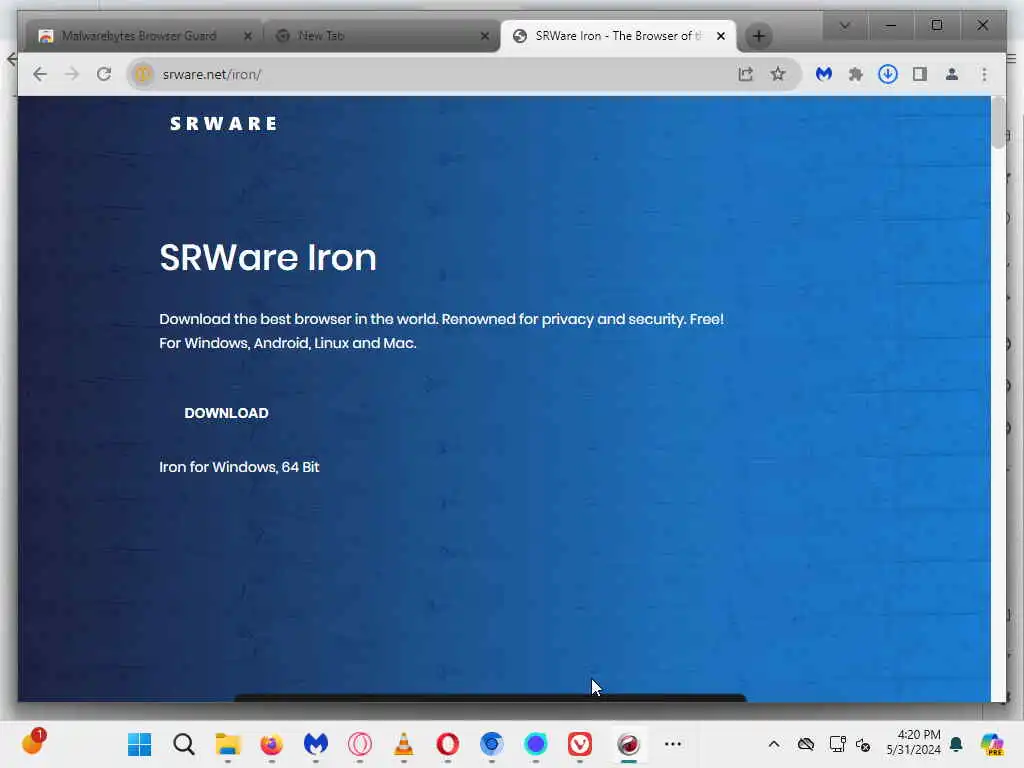Reload the srware.net page
The image size is (1024, 768).
104,74
